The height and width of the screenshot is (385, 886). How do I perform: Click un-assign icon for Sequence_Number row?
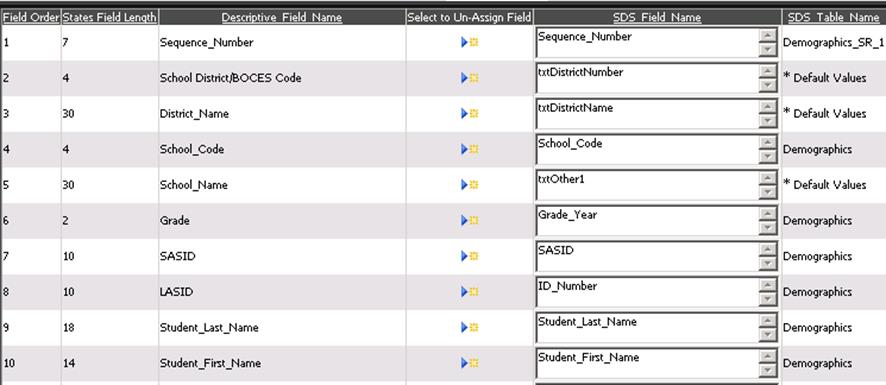click(470, 42)
